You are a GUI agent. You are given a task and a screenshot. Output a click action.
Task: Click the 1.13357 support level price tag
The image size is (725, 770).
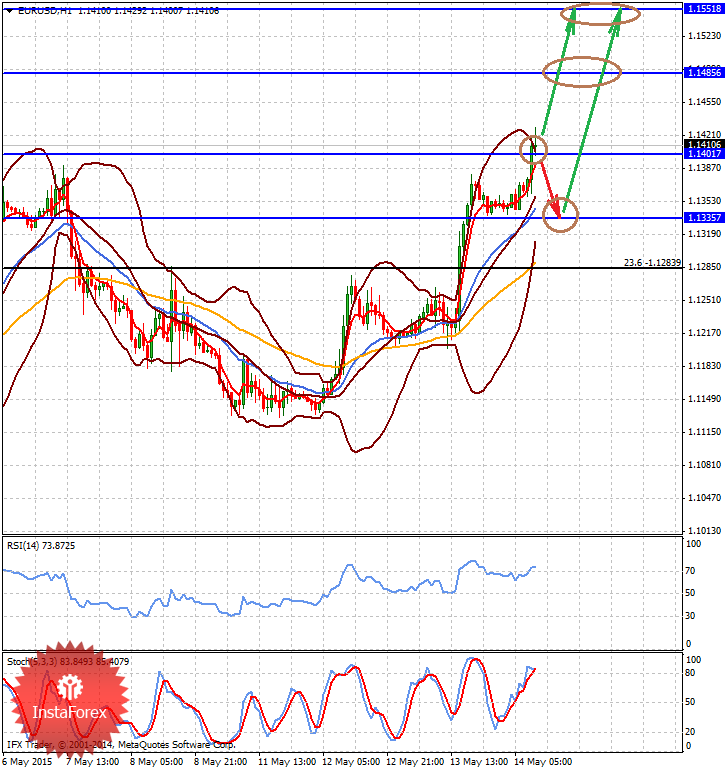point(703,217)
